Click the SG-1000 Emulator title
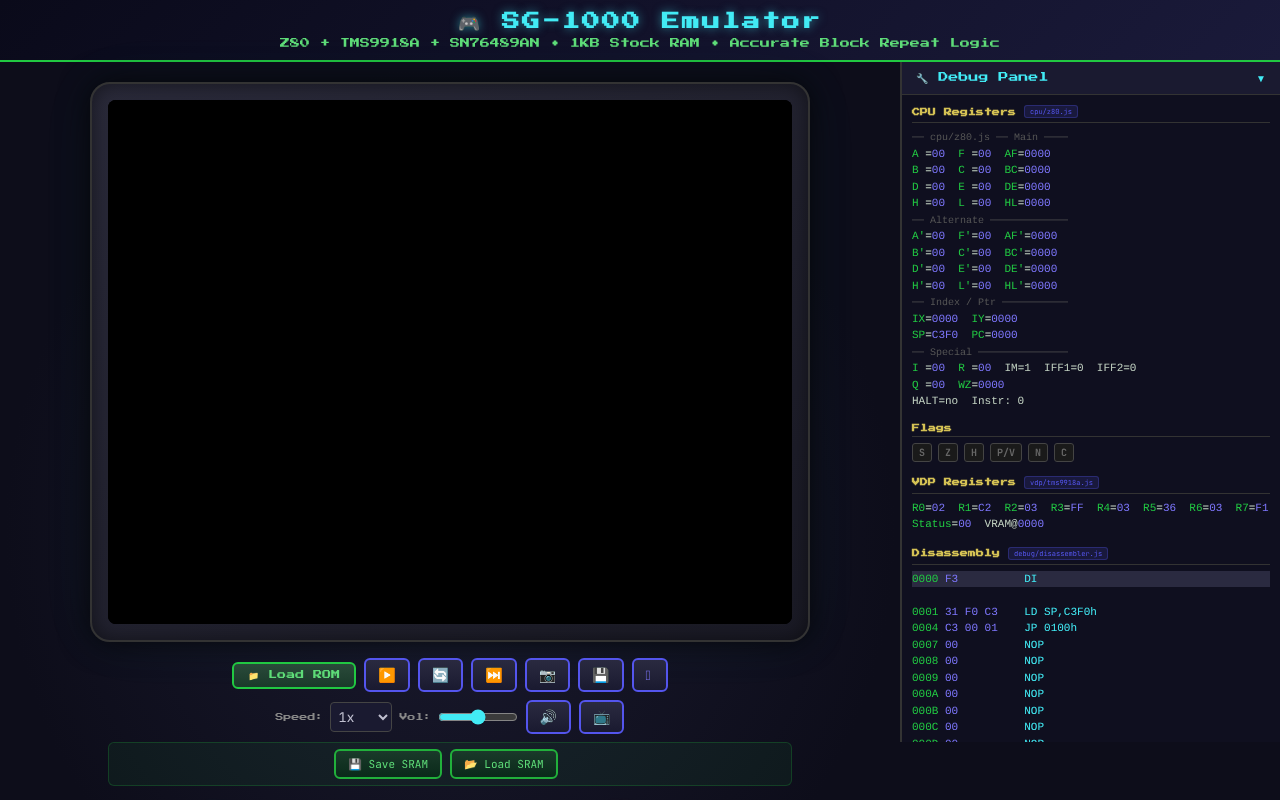 [660, 21]
